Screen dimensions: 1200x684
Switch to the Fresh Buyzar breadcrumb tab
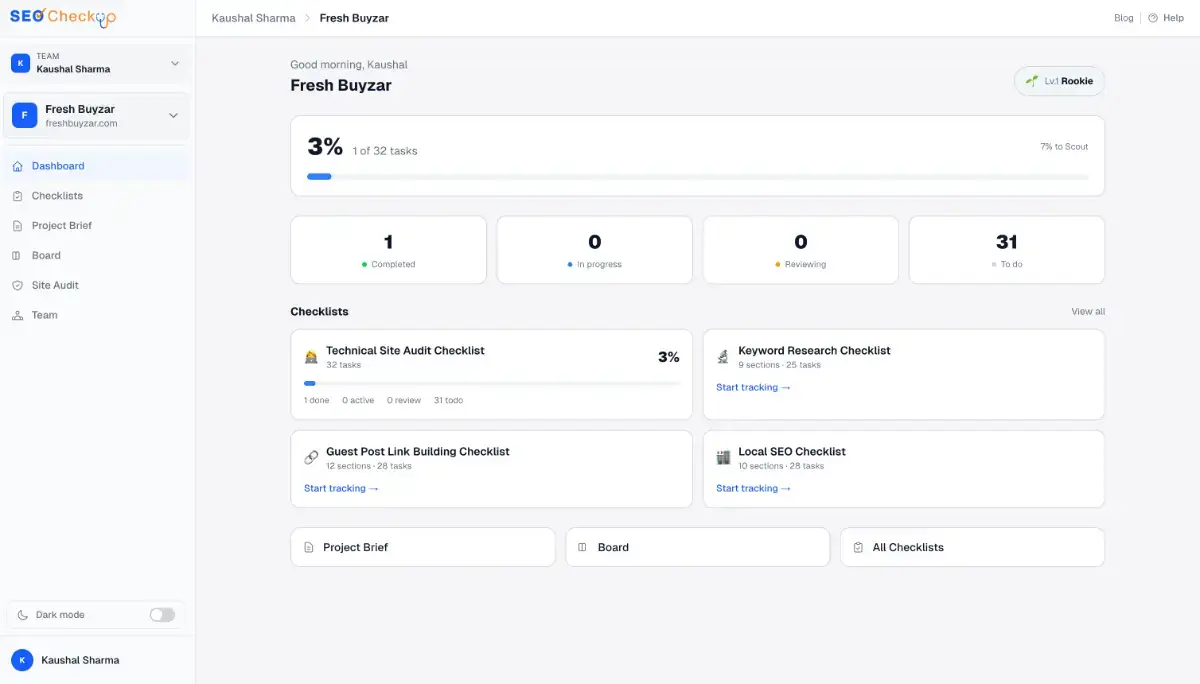354,17
